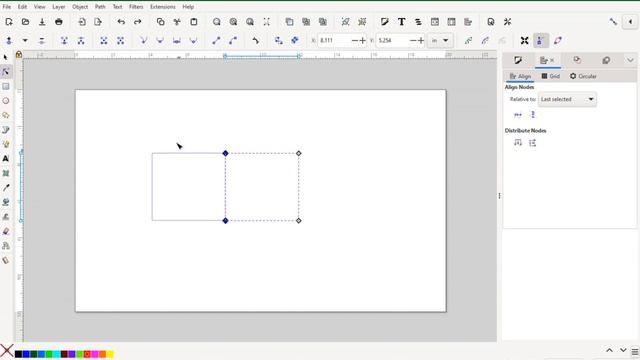Click the Delete selected nodes icon

pyautogui.click(x=42, y=40)
